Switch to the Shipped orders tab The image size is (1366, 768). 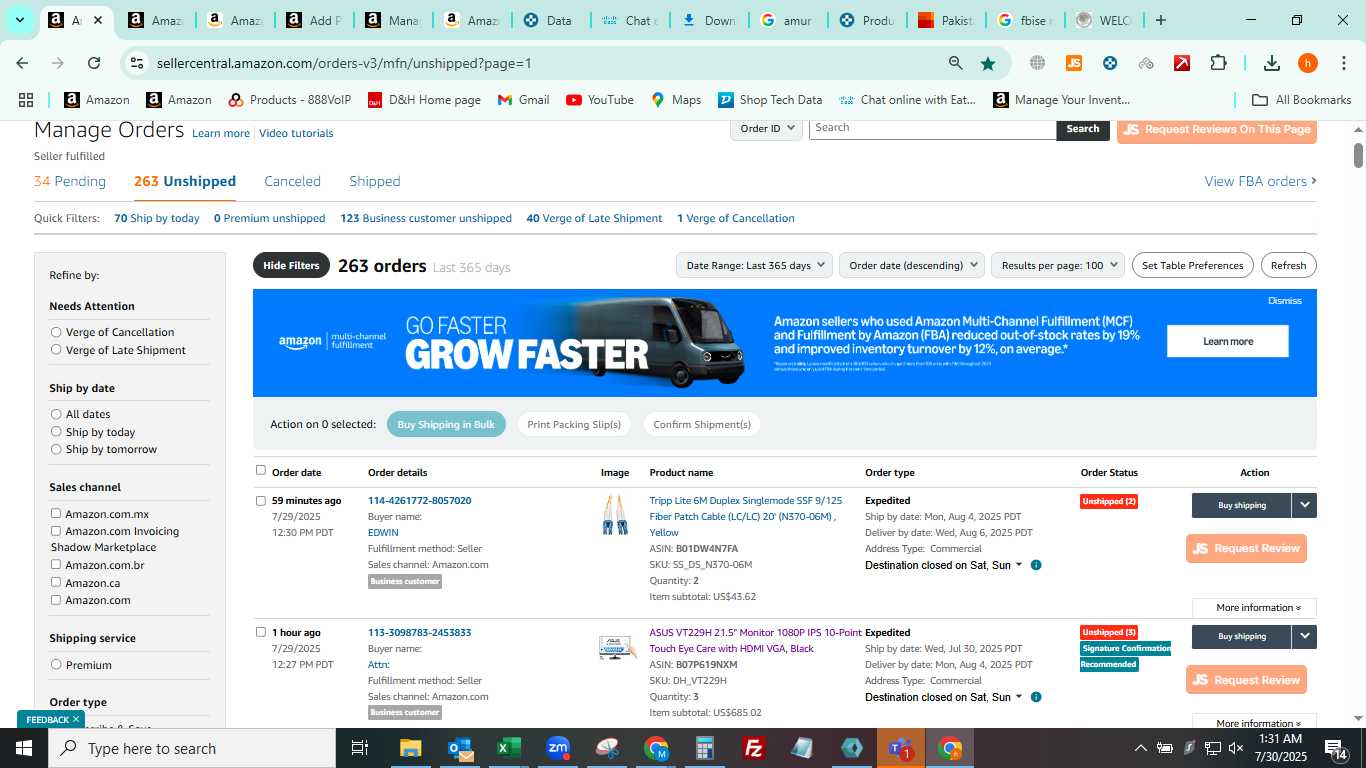(375, 181)
